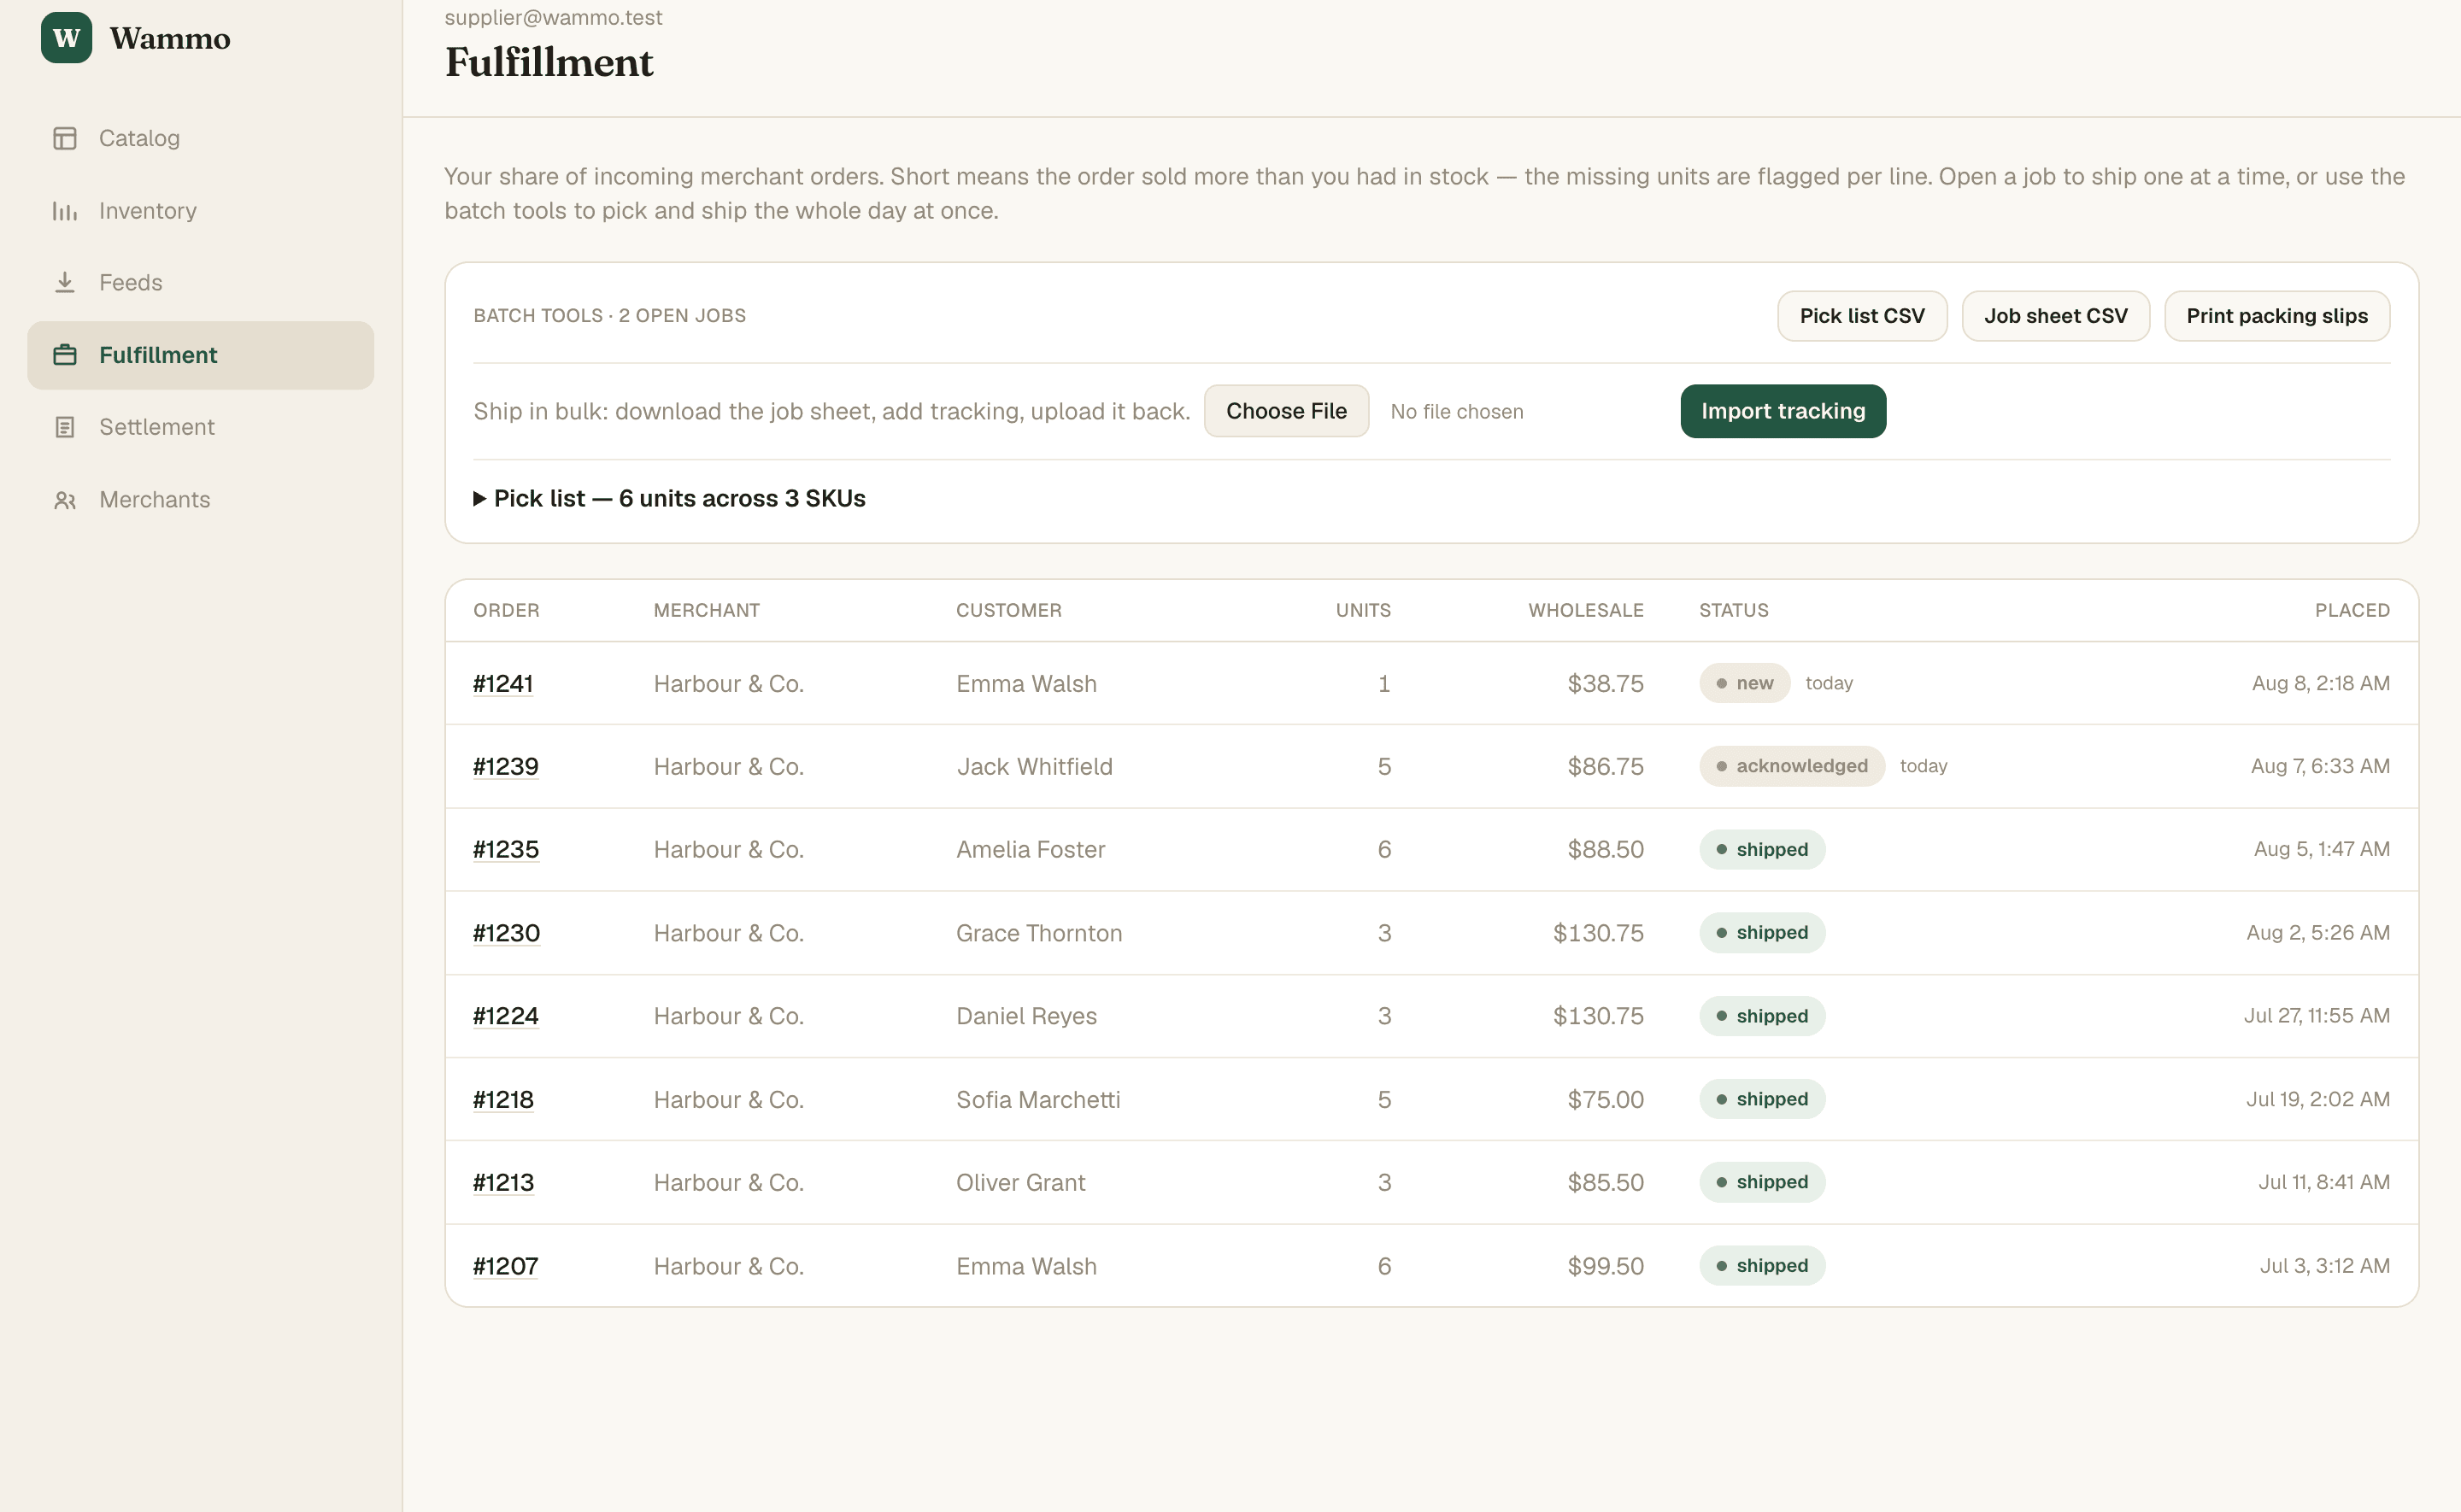This screenshot has height=1512, width=2461.
Task: Open order #1239
Action: (x=506, y=767)
